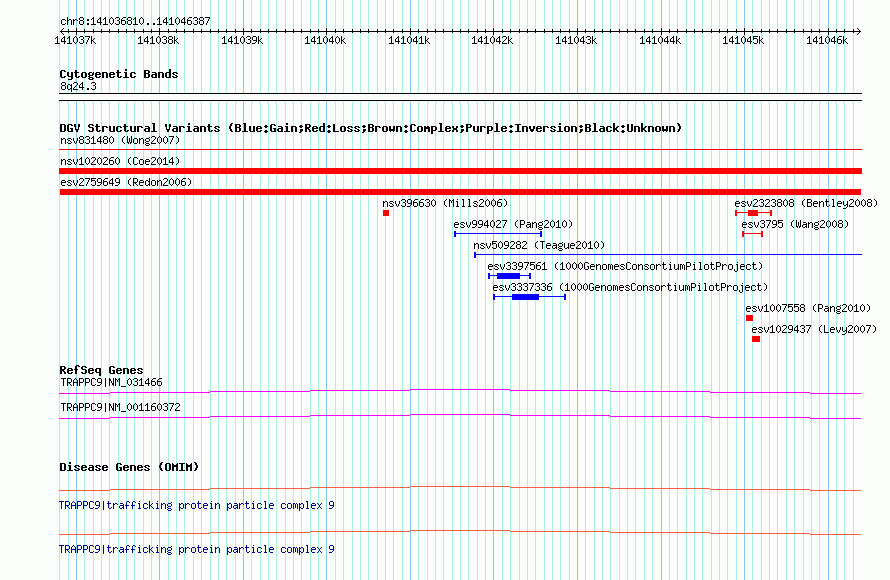Click the nsv1020260 (Coe2014) variant label
The height and width of the screenshot is (580, 890).
(120, 161)
